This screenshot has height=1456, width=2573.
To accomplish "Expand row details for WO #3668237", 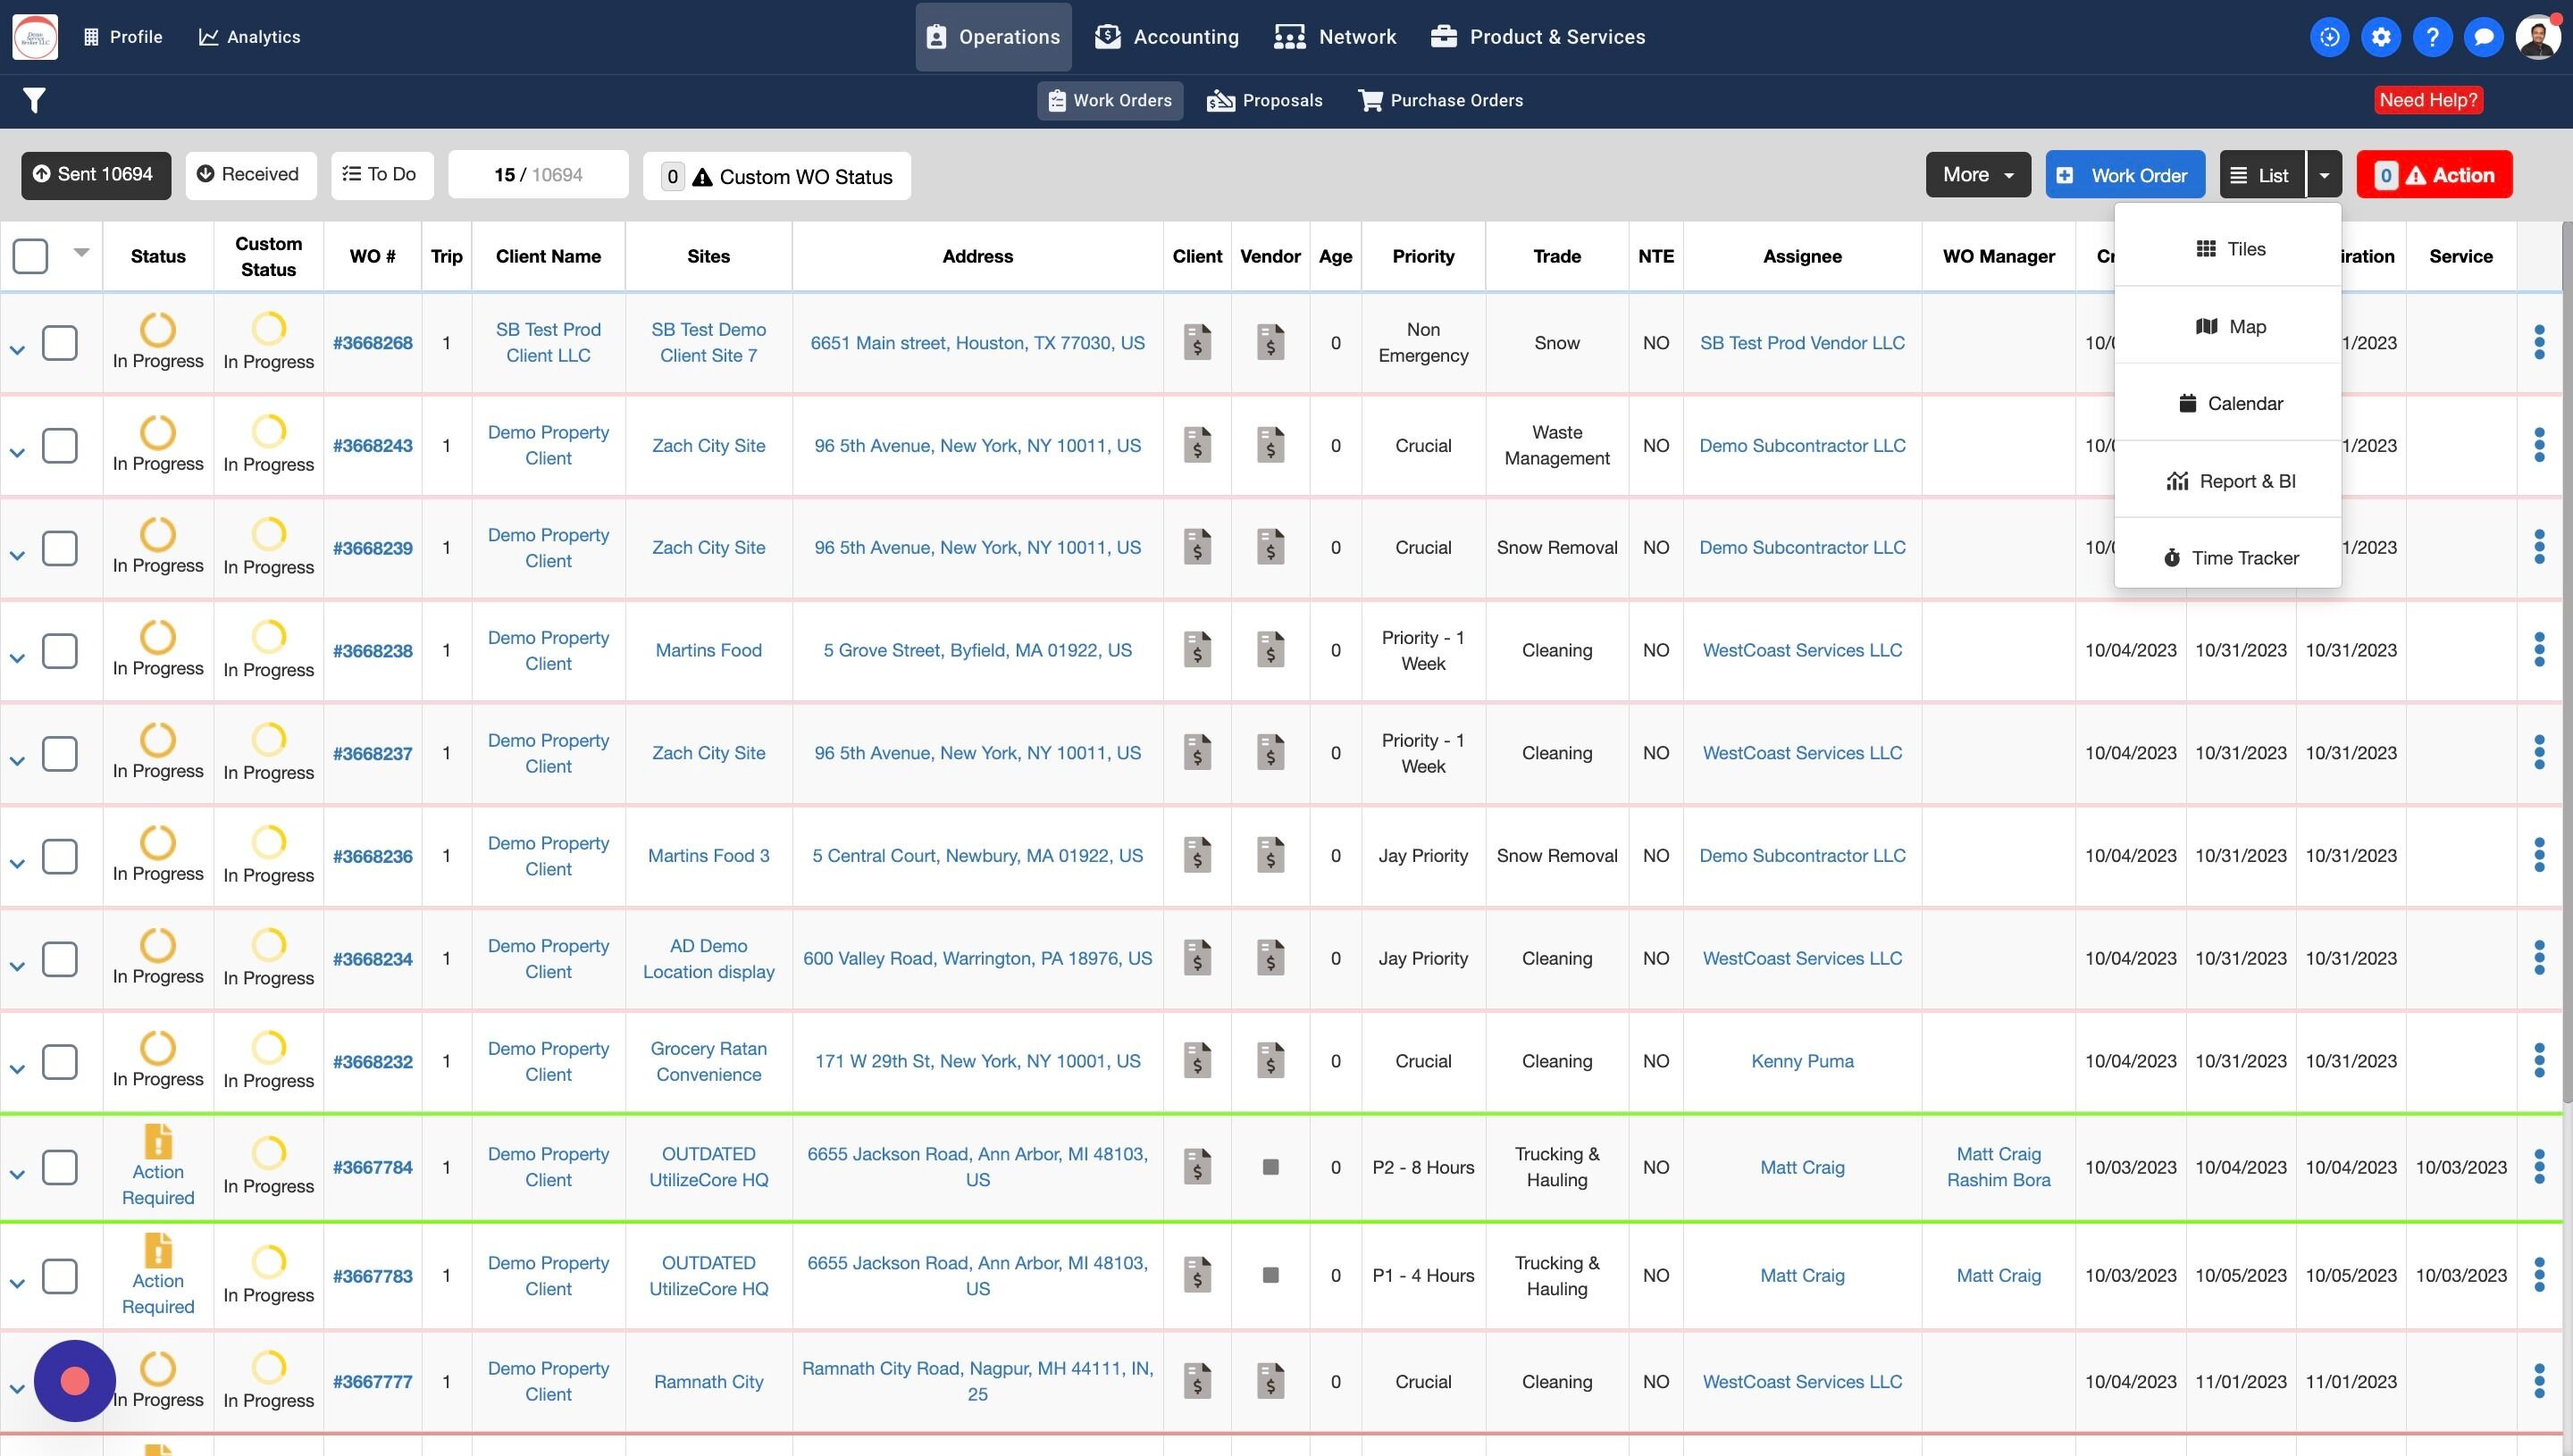I will click(x=17, y=761).
